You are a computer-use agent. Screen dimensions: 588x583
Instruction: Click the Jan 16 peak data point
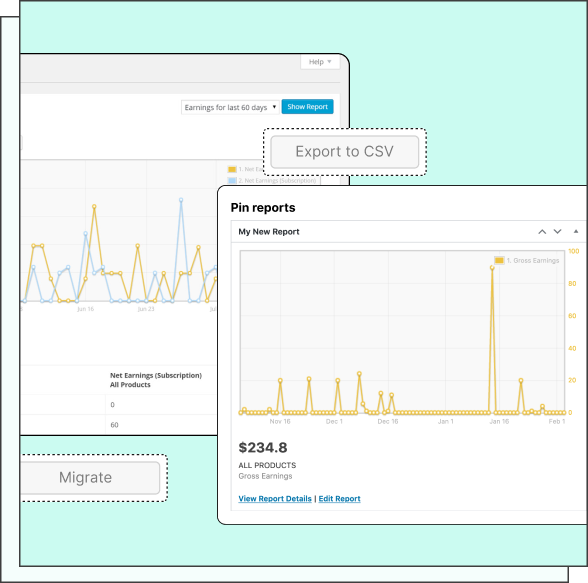tap(492, 268)
